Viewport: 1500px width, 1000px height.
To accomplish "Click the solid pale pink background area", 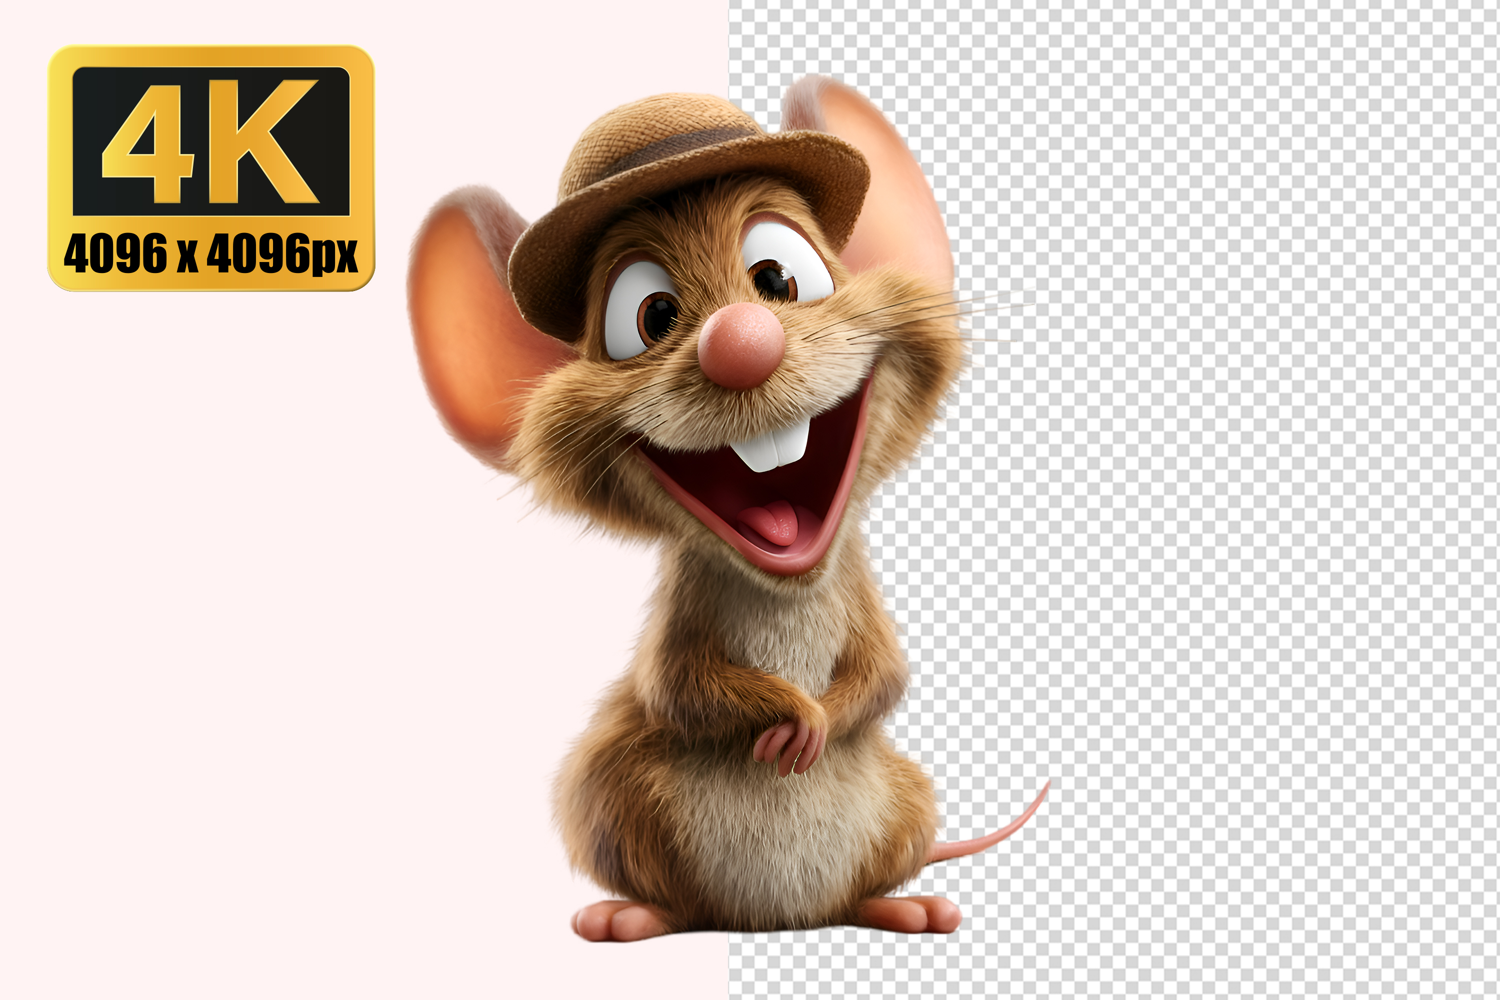I will pos(250,600).
